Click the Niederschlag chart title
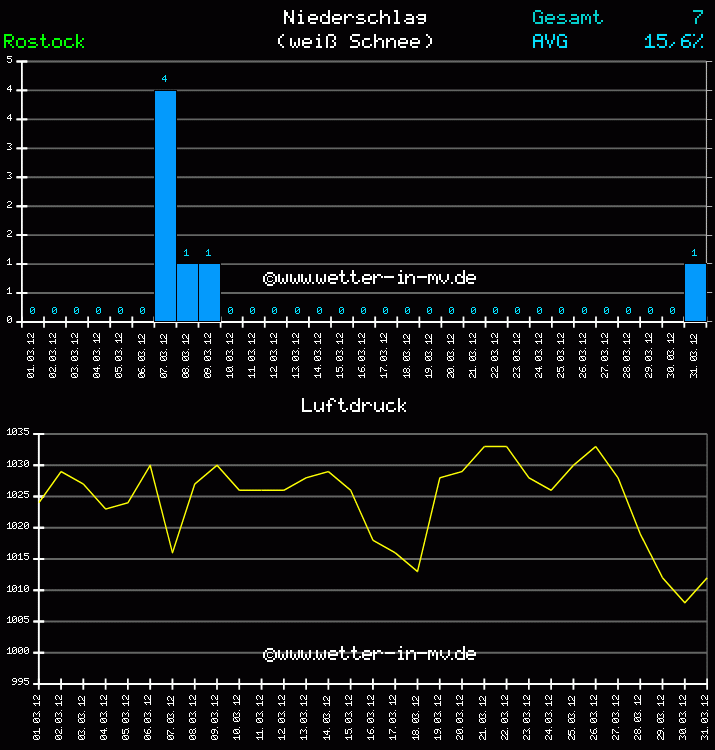Image resolution: width=715 pixels, height=750 pixels. pyautogui.click(x=355, y=17)
